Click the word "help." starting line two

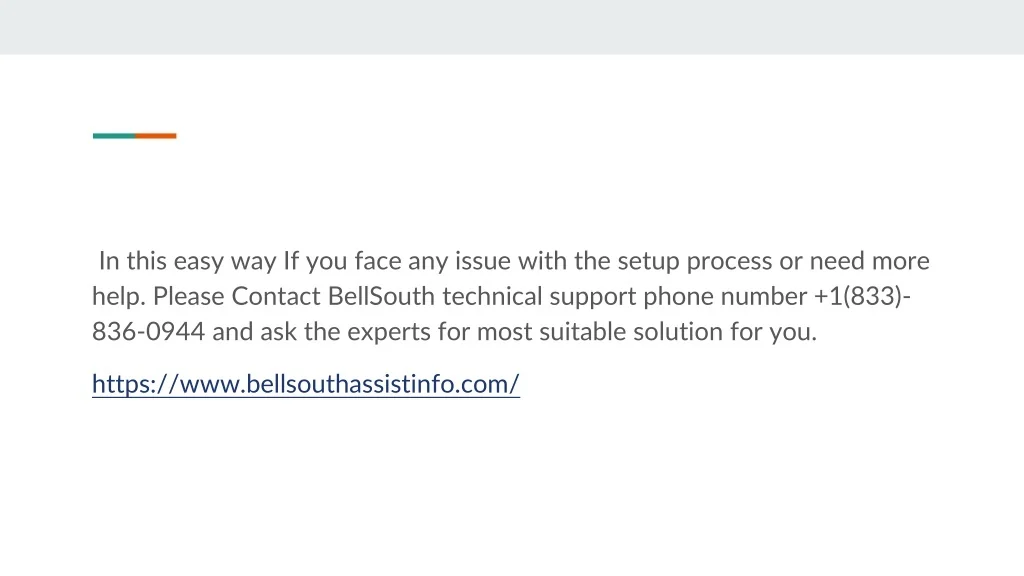coord(119,297)
